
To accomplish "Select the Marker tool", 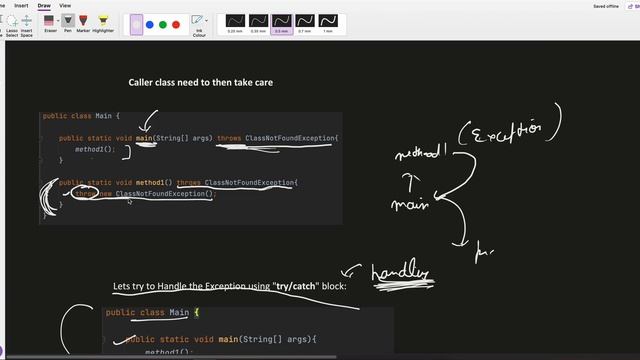I will tap(83, 23).
